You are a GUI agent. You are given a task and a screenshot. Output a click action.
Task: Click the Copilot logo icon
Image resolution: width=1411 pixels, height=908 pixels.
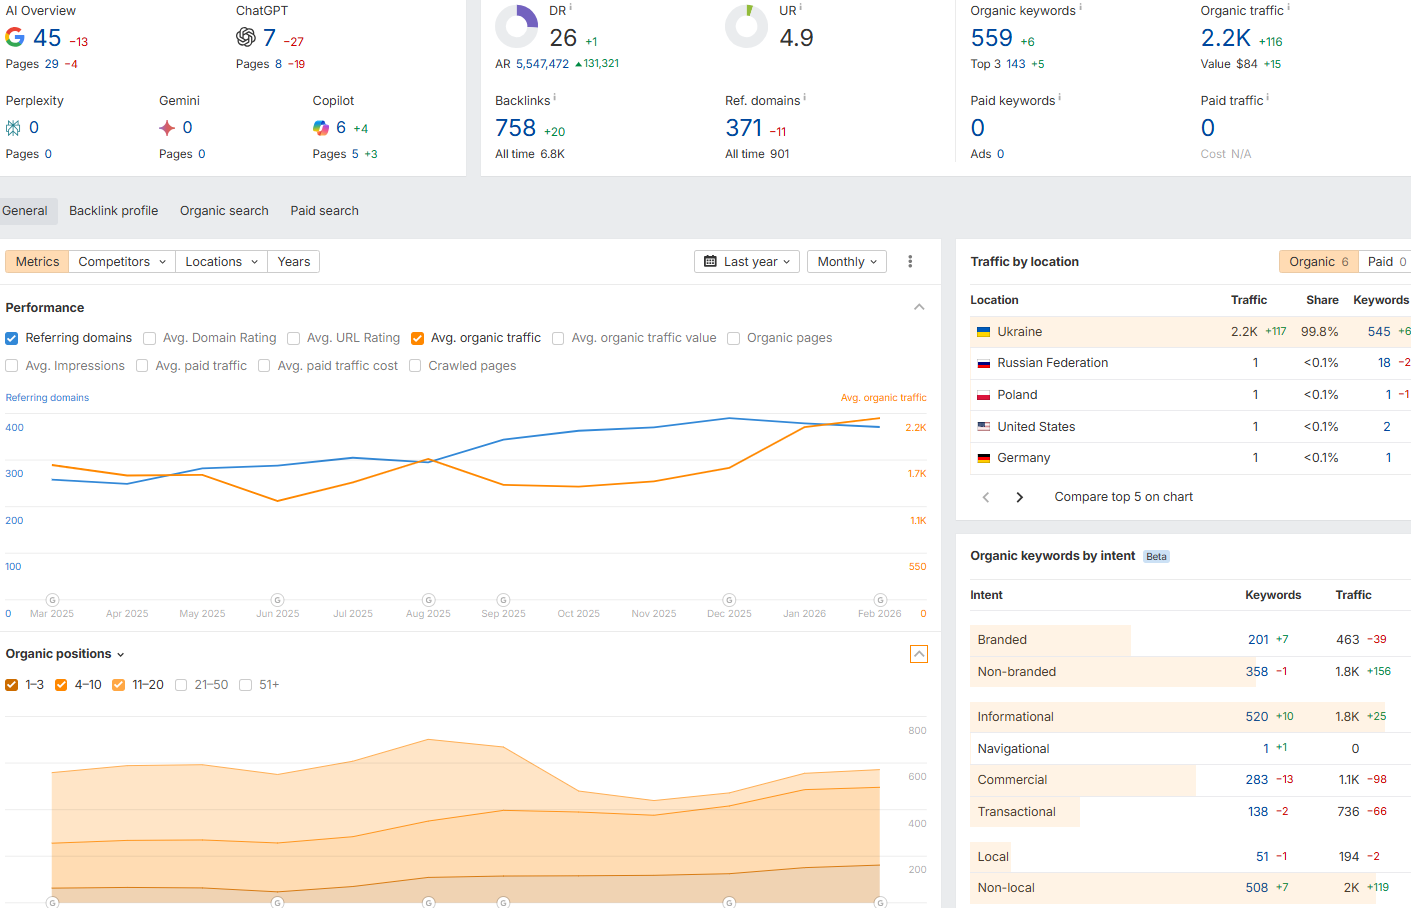(321, 128)
